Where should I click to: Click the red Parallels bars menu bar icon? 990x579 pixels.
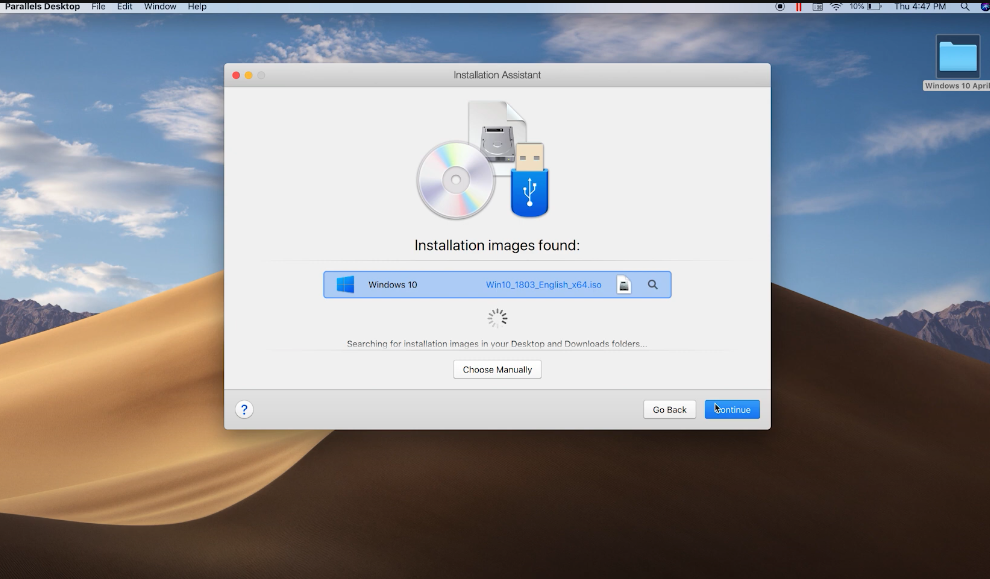click(x=799, y=6)
